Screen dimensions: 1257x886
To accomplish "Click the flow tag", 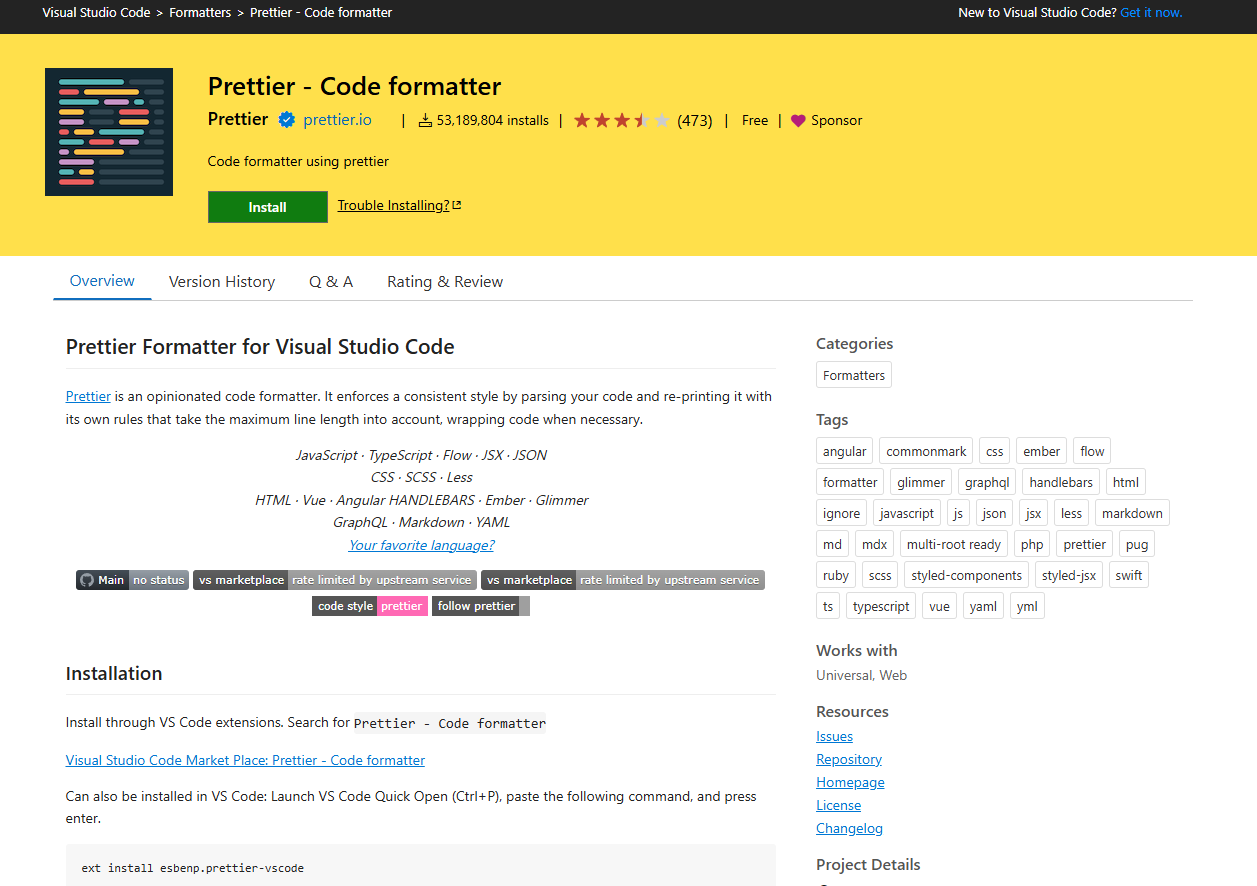I will click(1093, 451).
